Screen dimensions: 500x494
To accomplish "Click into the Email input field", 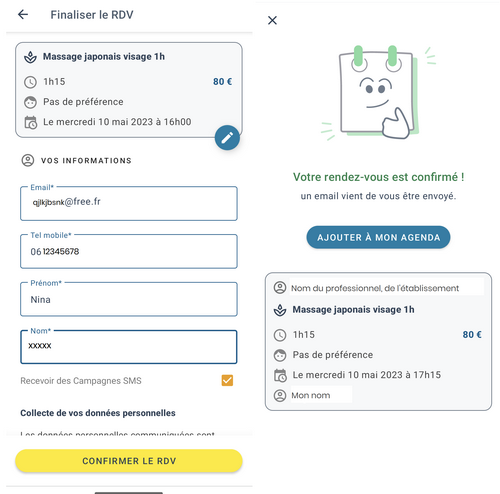I will click(x=129, y=203).
